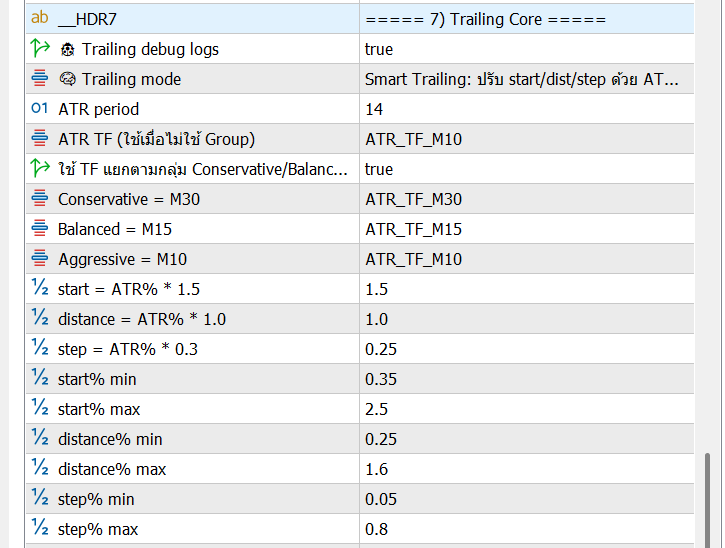Open the ATR_TF_M30 Conservative value dropdown
Screen dimensions: 725x548
pyautogui.click(x=413, y=199)
